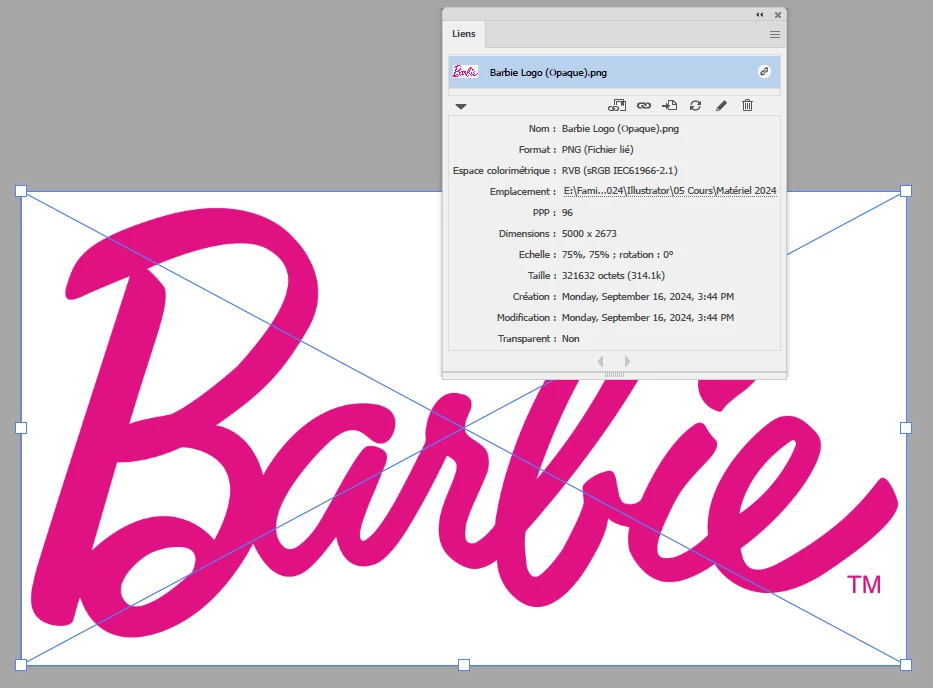Screen dimensions: 933x688
Task: Open the Liens panel tab
Action: [x=464, y=34]
